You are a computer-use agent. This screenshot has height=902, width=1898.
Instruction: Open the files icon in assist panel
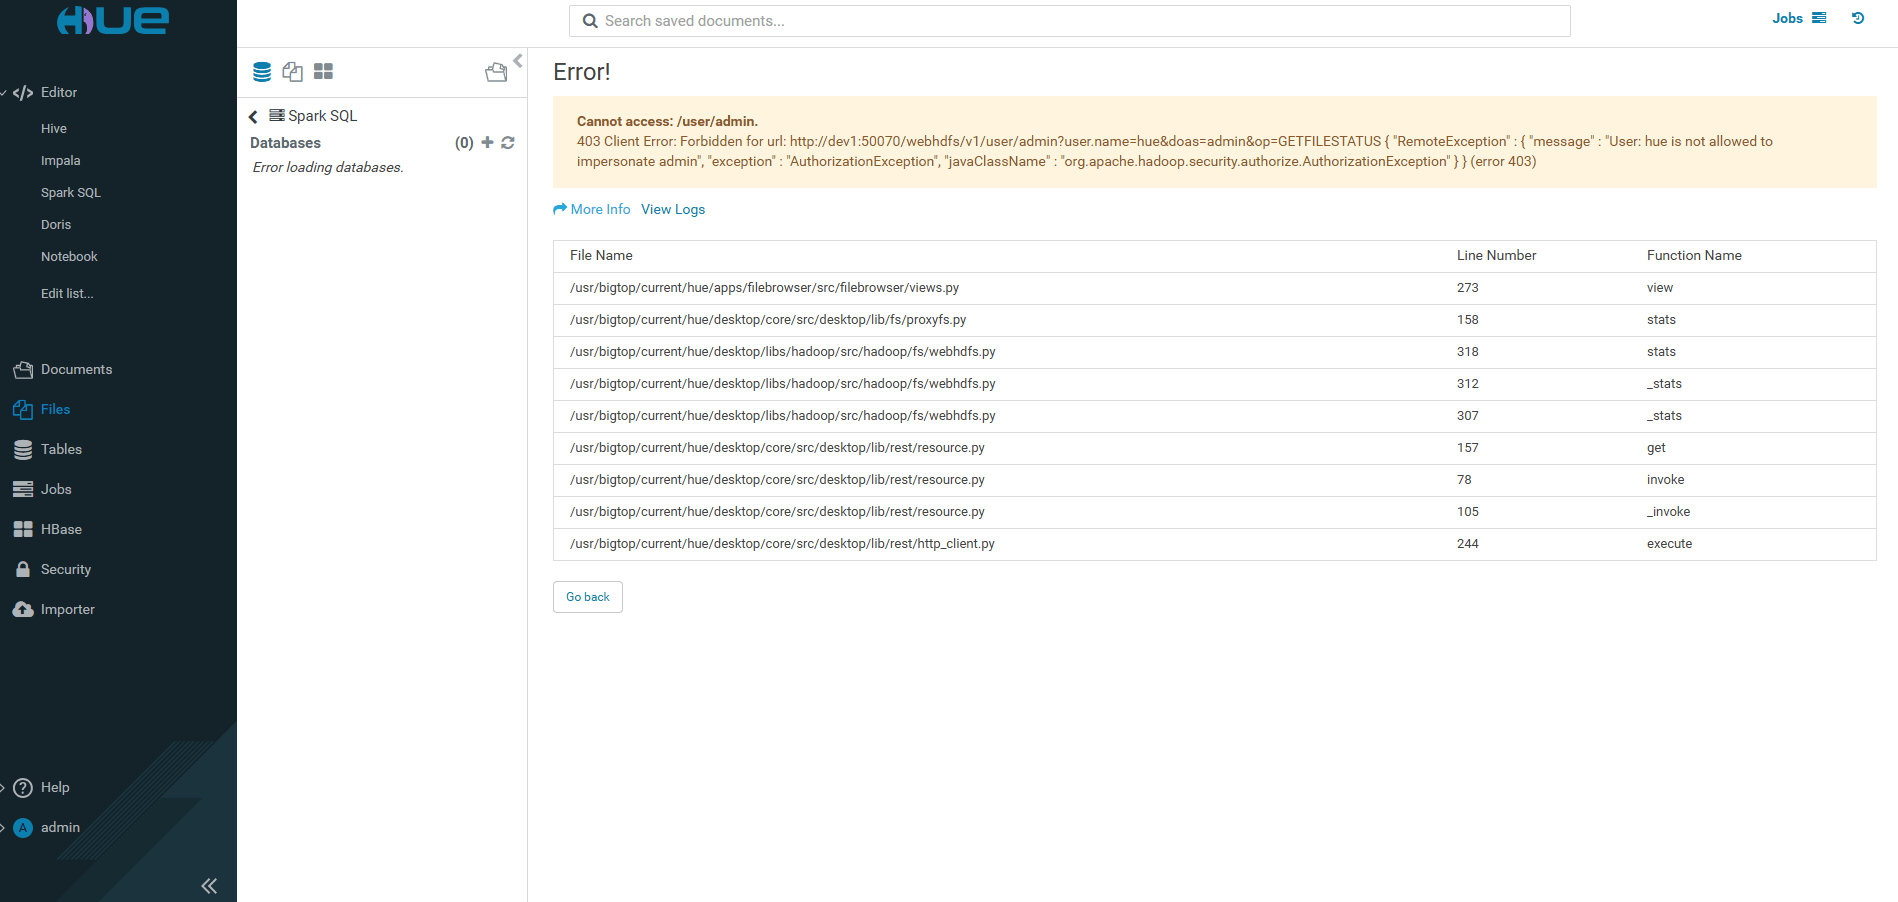292,72
